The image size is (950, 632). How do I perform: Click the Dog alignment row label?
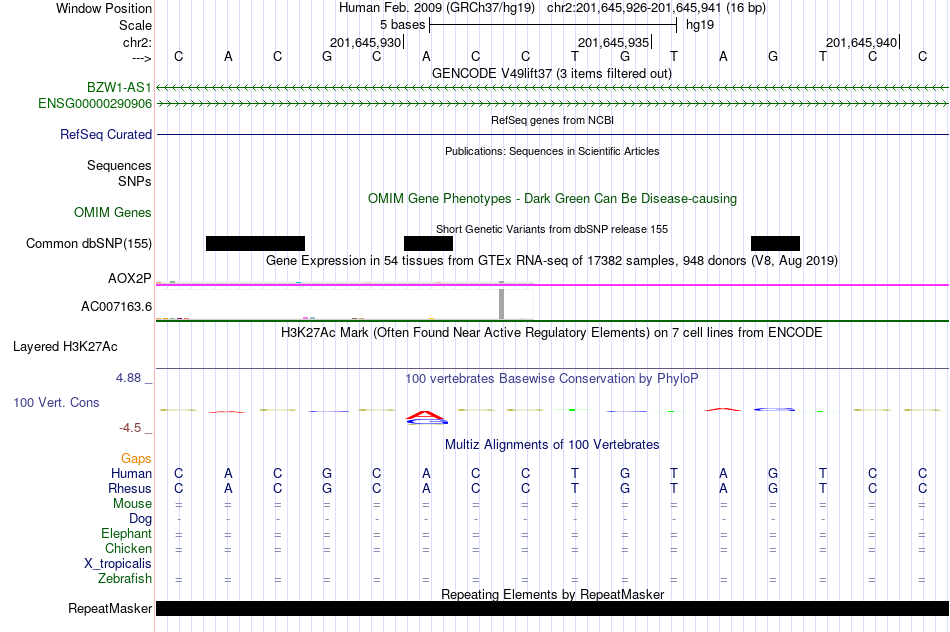coord(140,519)
